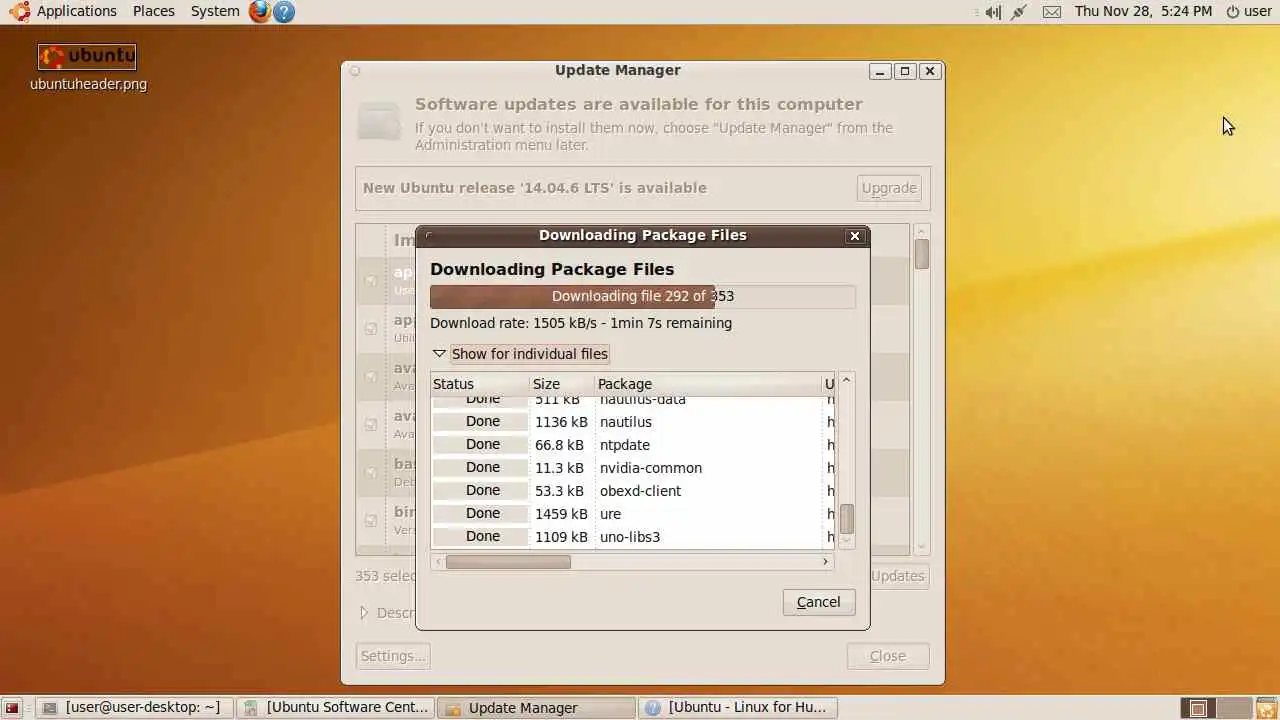Open the Places menu
Screen dimensions: 1280x720
153,11
